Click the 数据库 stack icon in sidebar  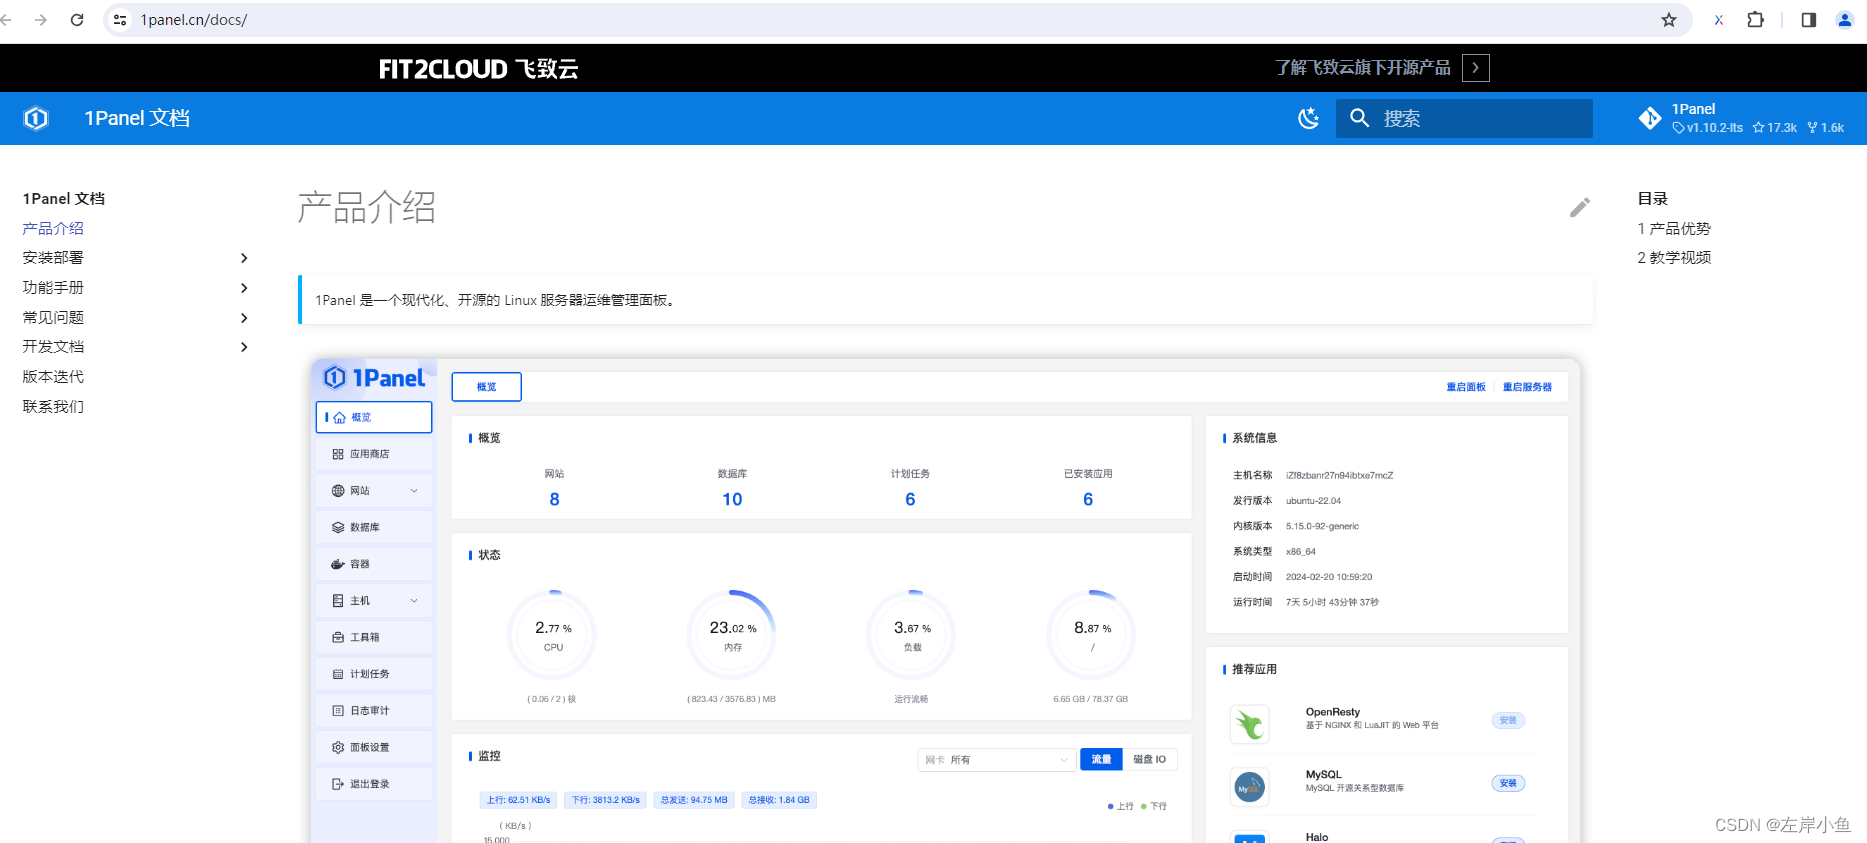[338, 527]
